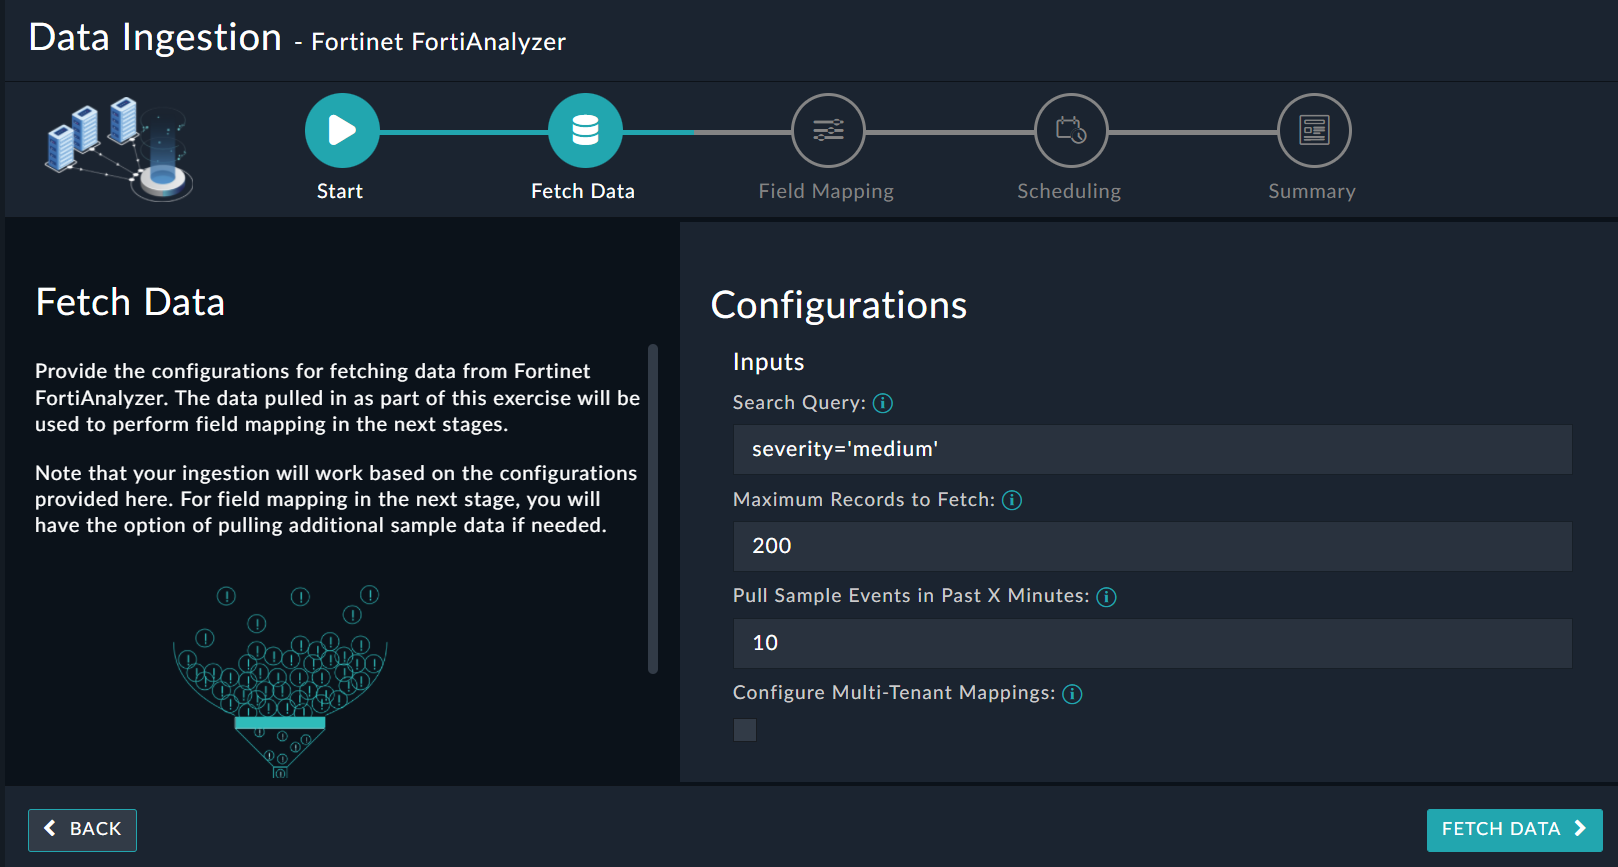Viewport: 1618px width, 867px height.
Task: Click the Search Query input field
Action: [x=1152, y=450]
